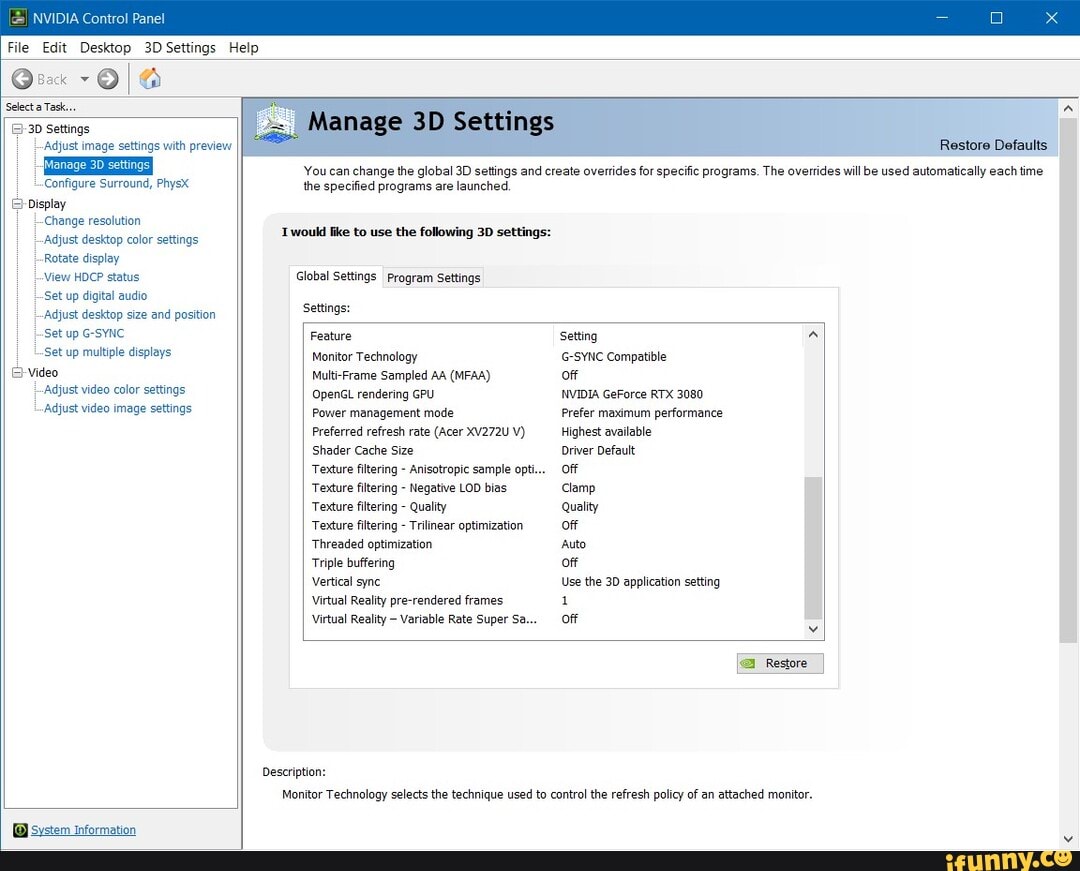This screenshot has width=1080, height=871.
Task: Click the NVIDIA home icon in the toolbar
Action: pyautogui.click(x=150, y=78)
